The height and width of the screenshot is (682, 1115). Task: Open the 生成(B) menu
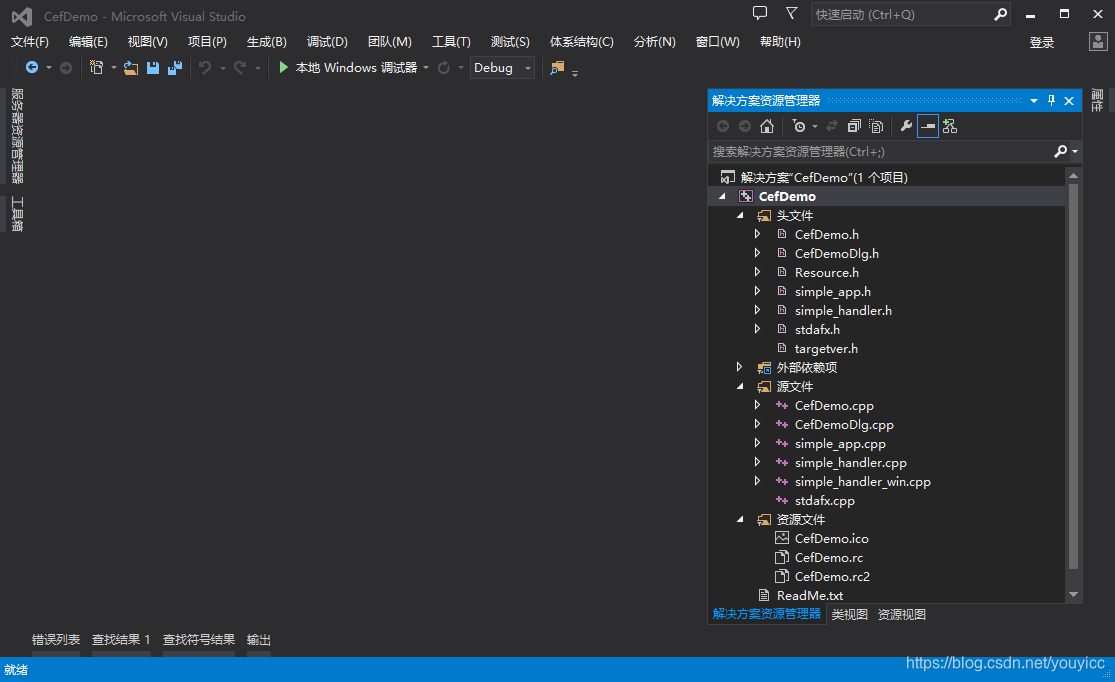click(267, 42)
